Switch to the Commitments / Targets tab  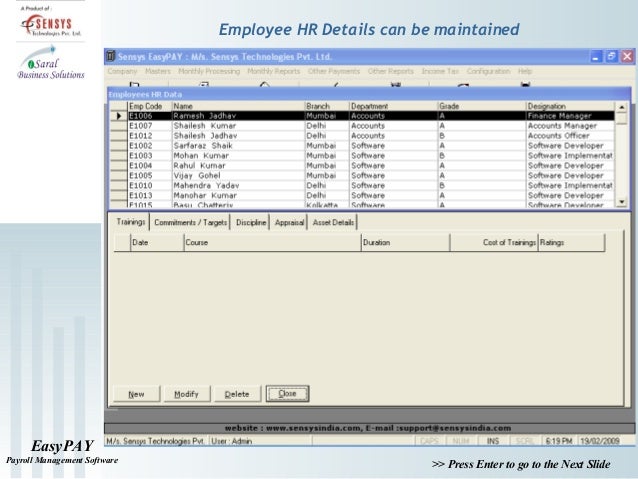coord(190,223)
